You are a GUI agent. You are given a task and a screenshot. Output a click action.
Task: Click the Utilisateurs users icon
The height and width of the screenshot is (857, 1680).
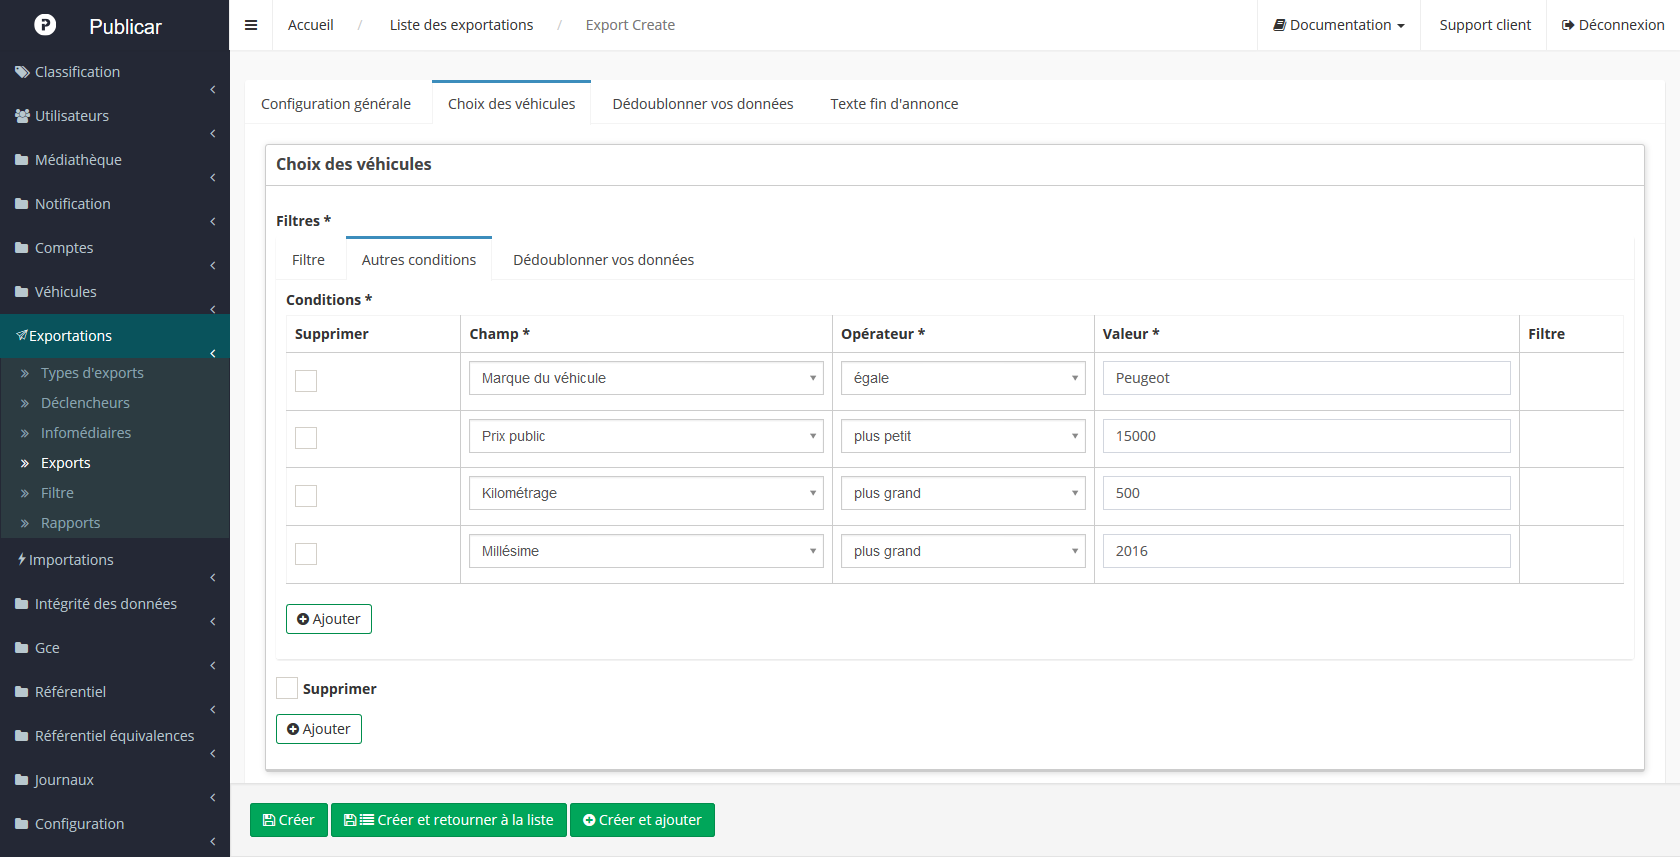(22, 116)
